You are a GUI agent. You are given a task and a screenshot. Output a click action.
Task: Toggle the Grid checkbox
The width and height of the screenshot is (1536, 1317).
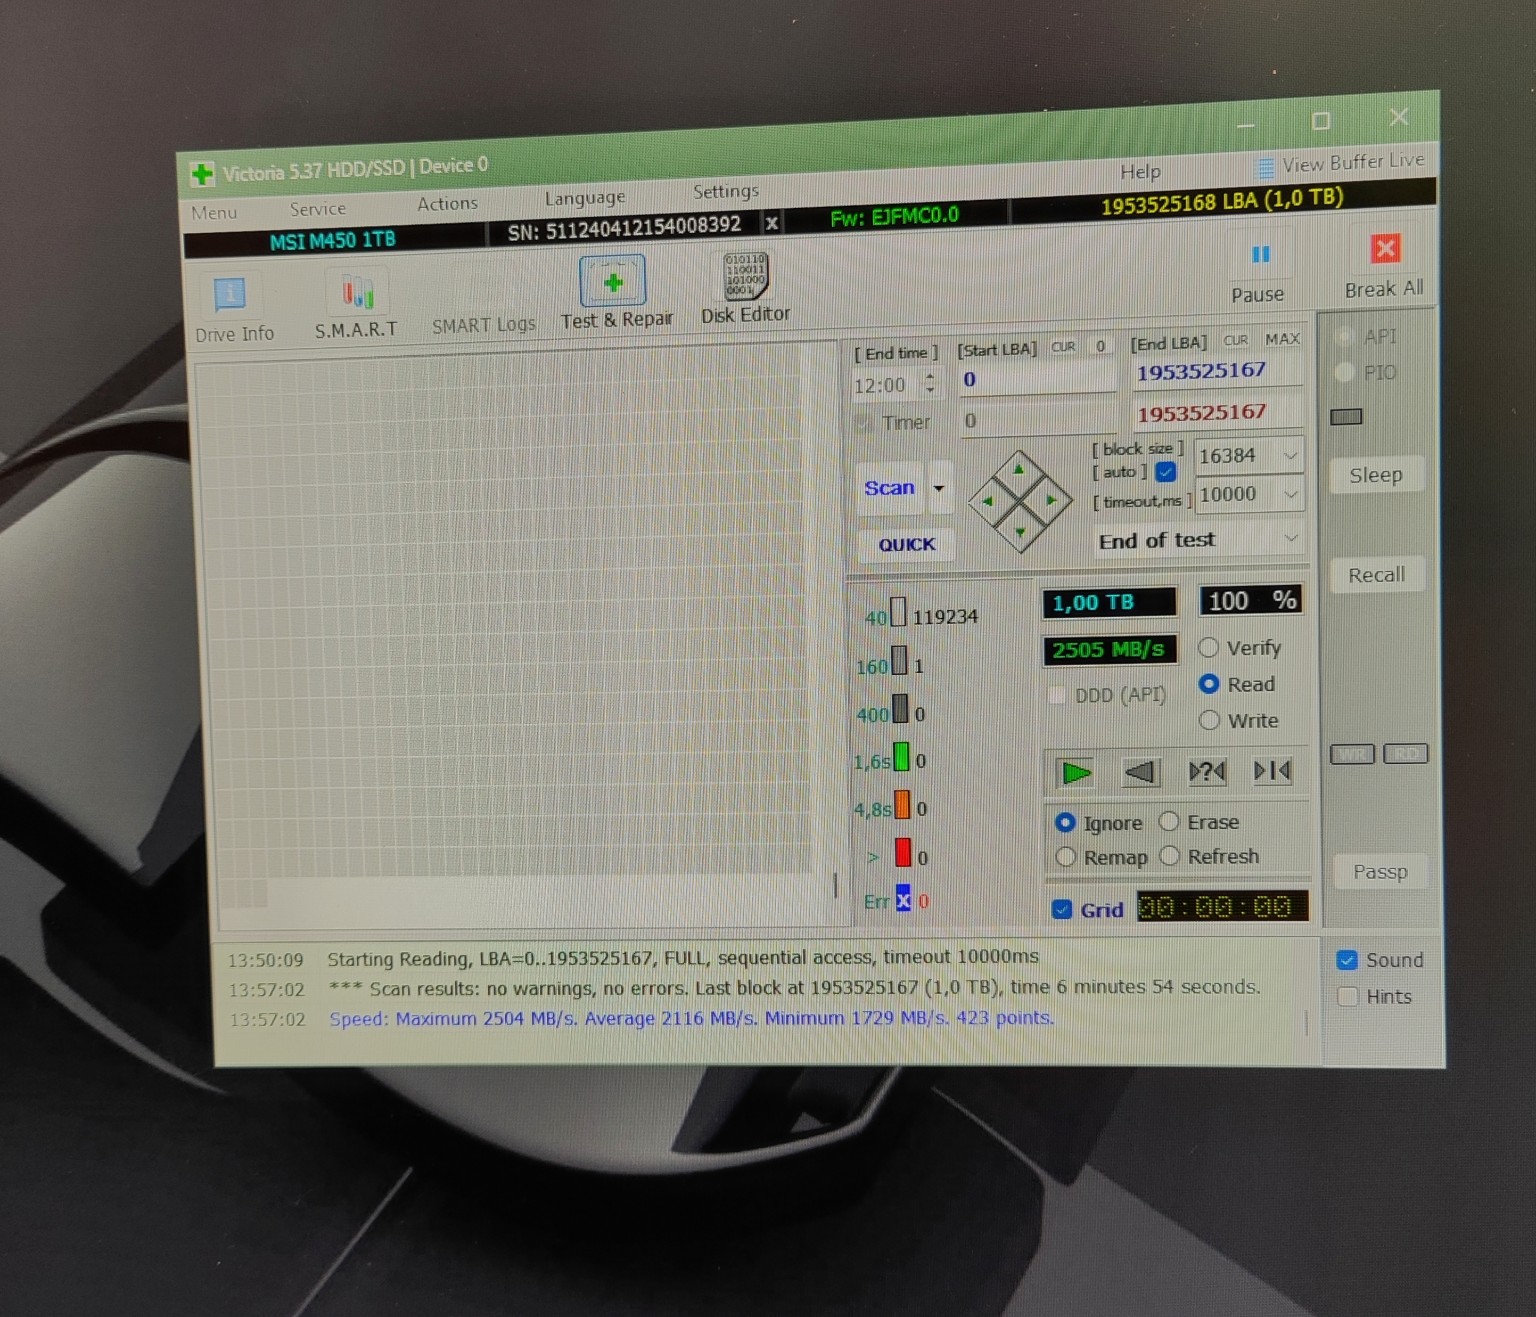point(1063,909)
